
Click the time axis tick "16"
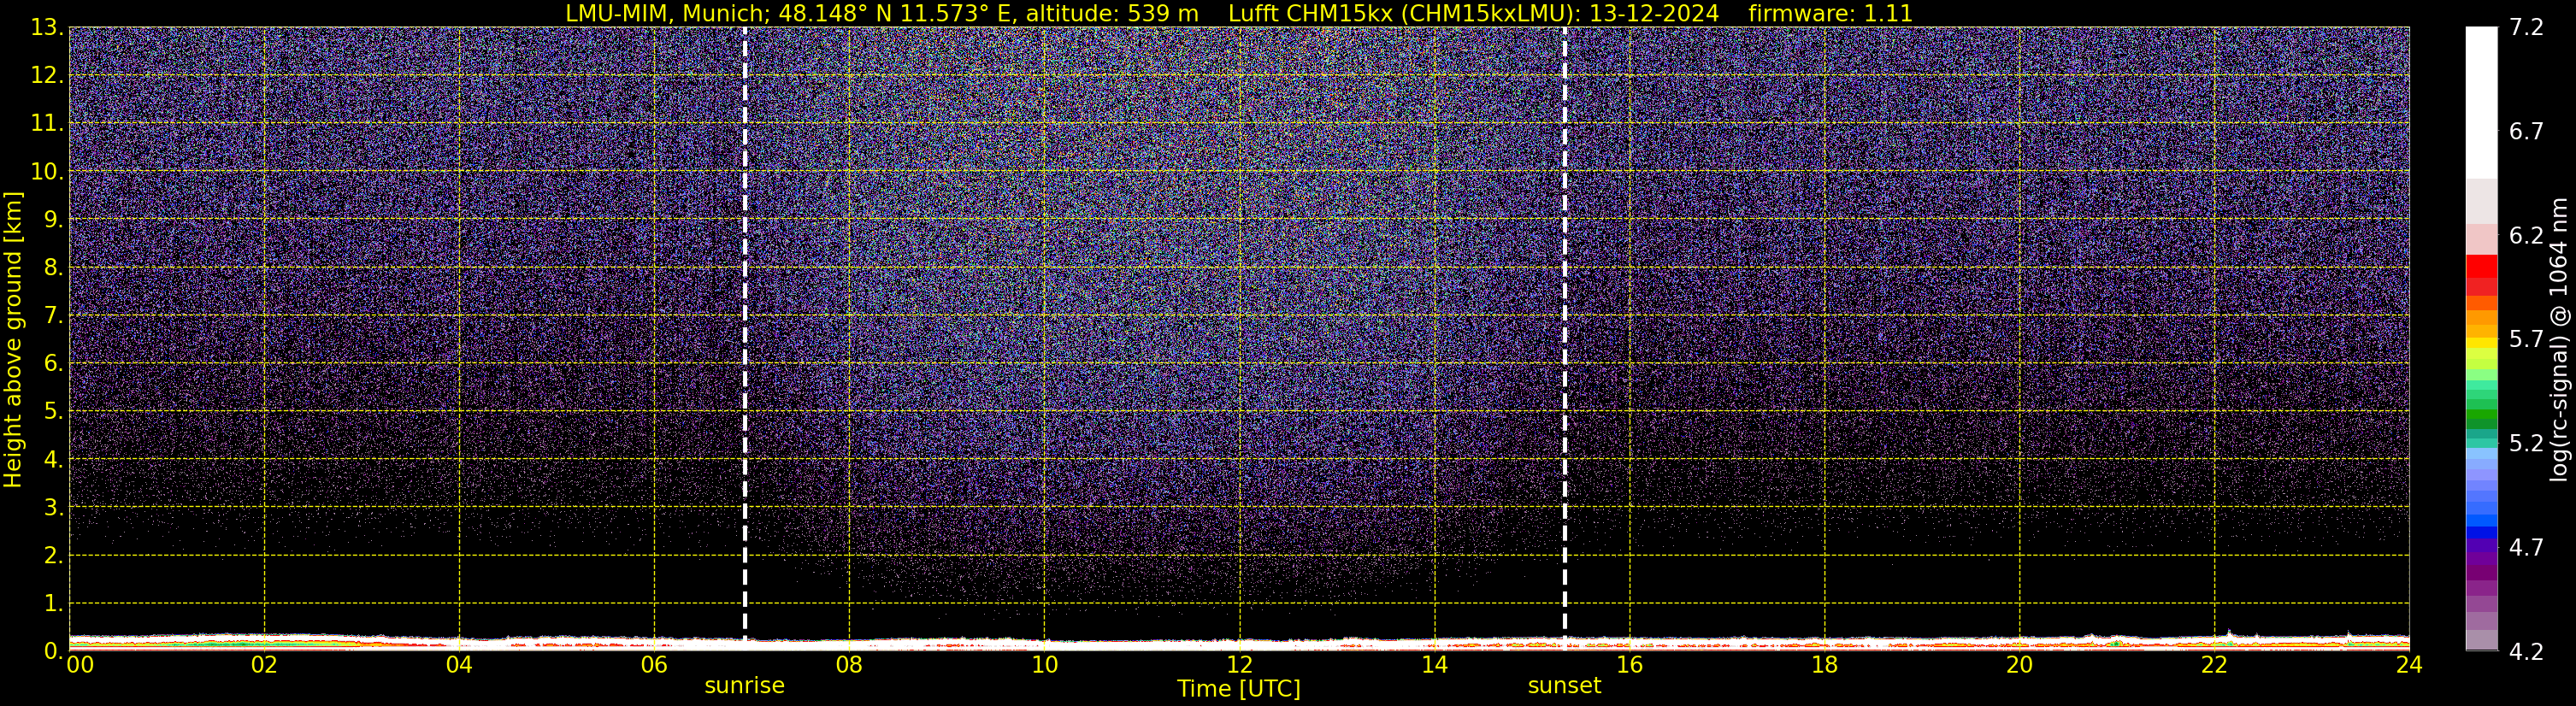[1630, 665]
